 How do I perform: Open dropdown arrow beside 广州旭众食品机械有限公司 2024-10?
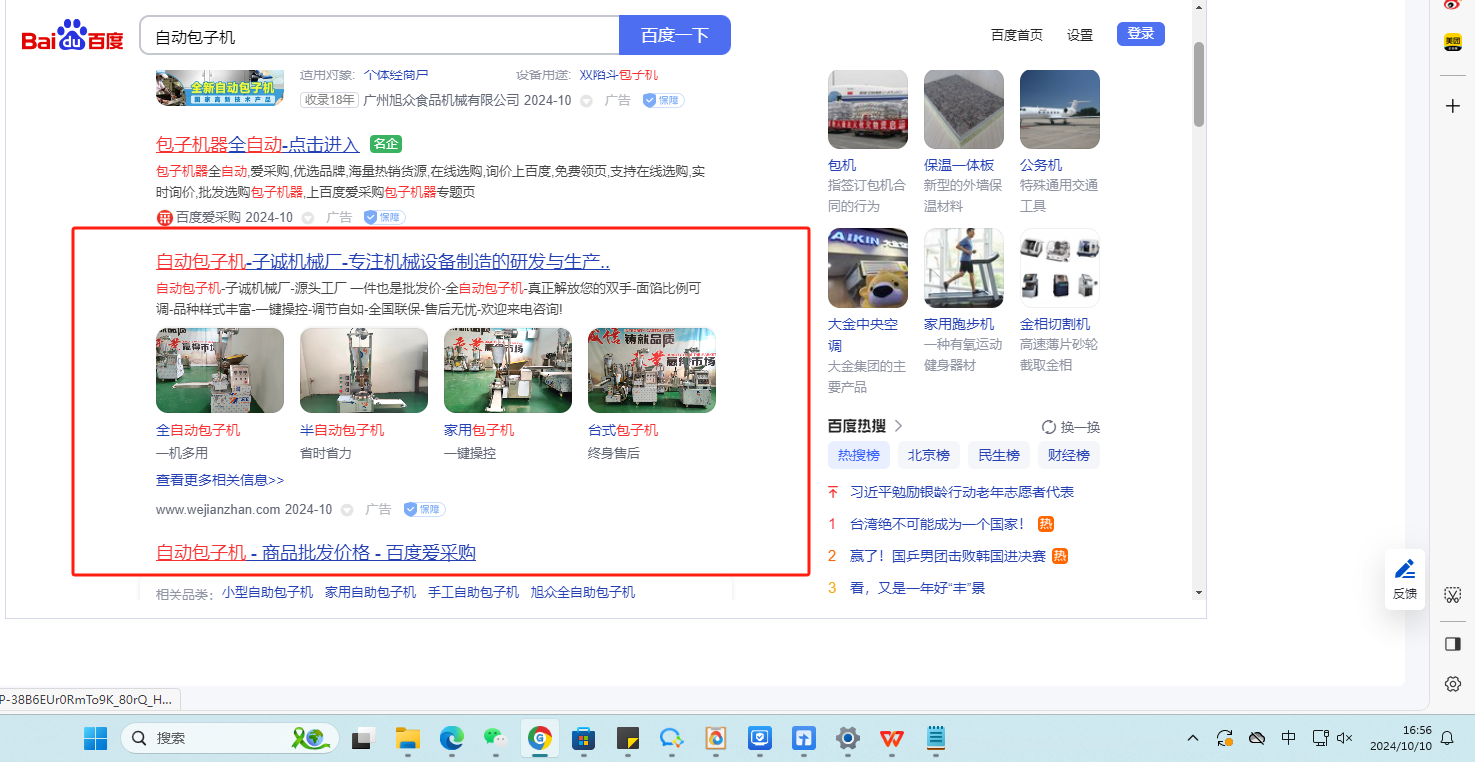coord(586,101)
